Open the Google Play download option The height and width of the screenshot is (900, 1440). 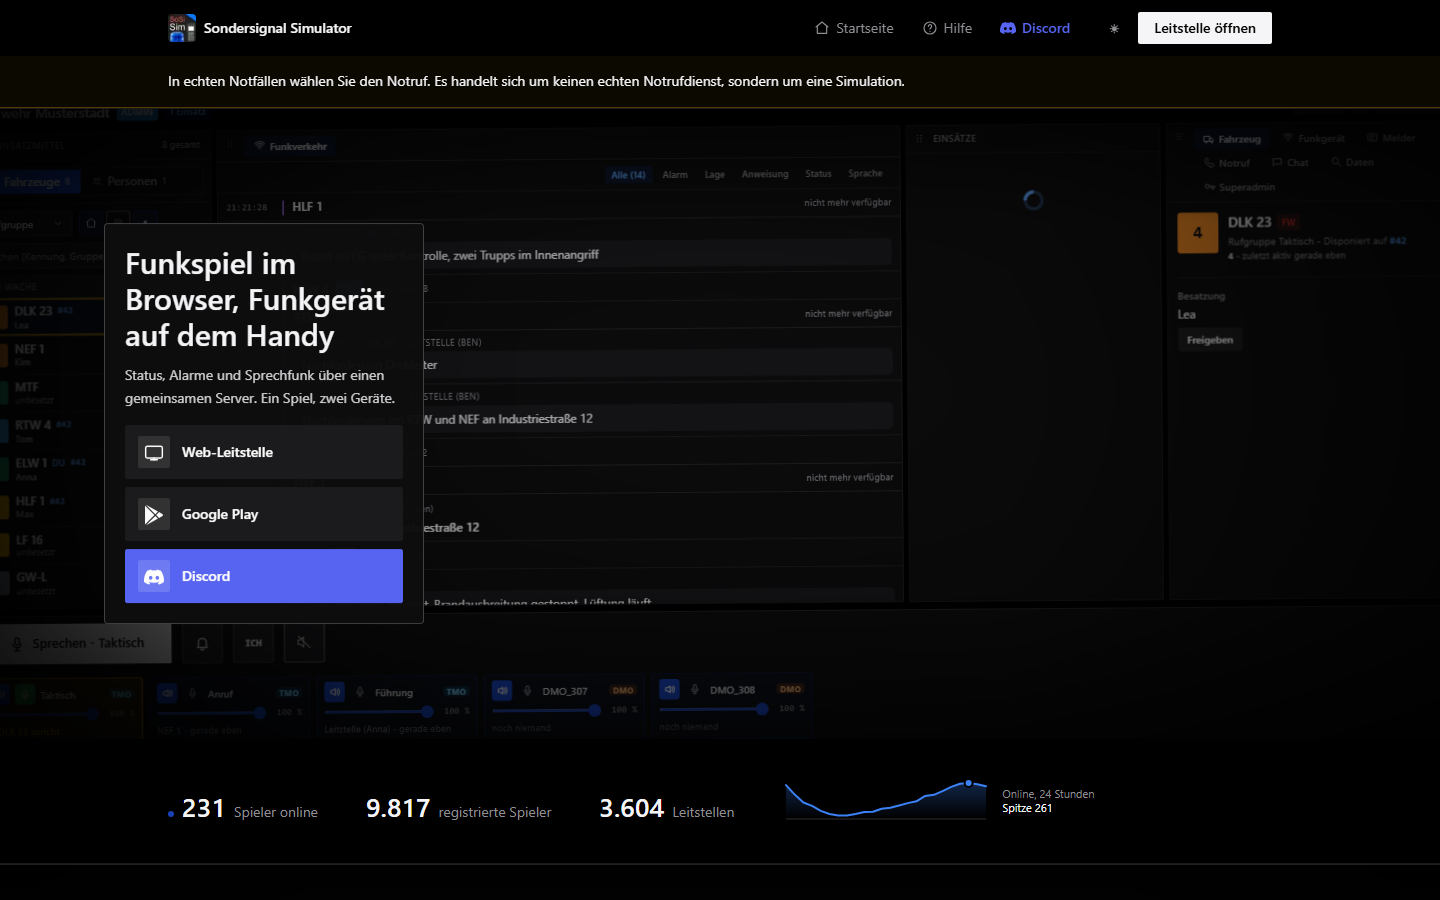click(x=264, y=514)
